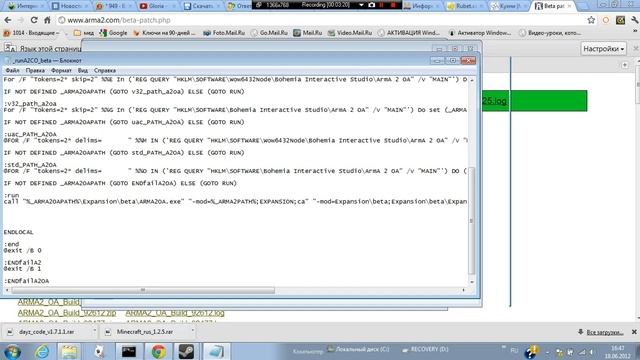Open the Go.Mail.Ru bookmark

click(269, 33)
